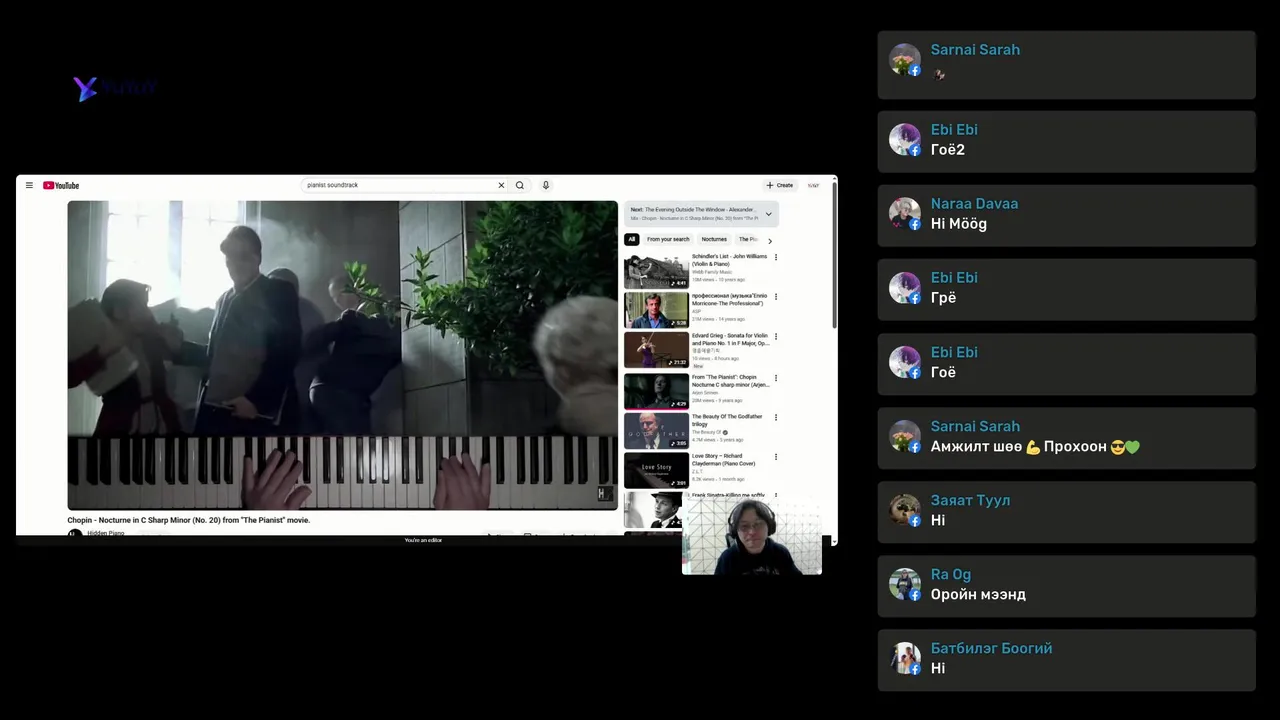This screenshot has height=720, width=1280.
Task: Click Заяат Туул commenter avatar
Action: tap(905, 510)
